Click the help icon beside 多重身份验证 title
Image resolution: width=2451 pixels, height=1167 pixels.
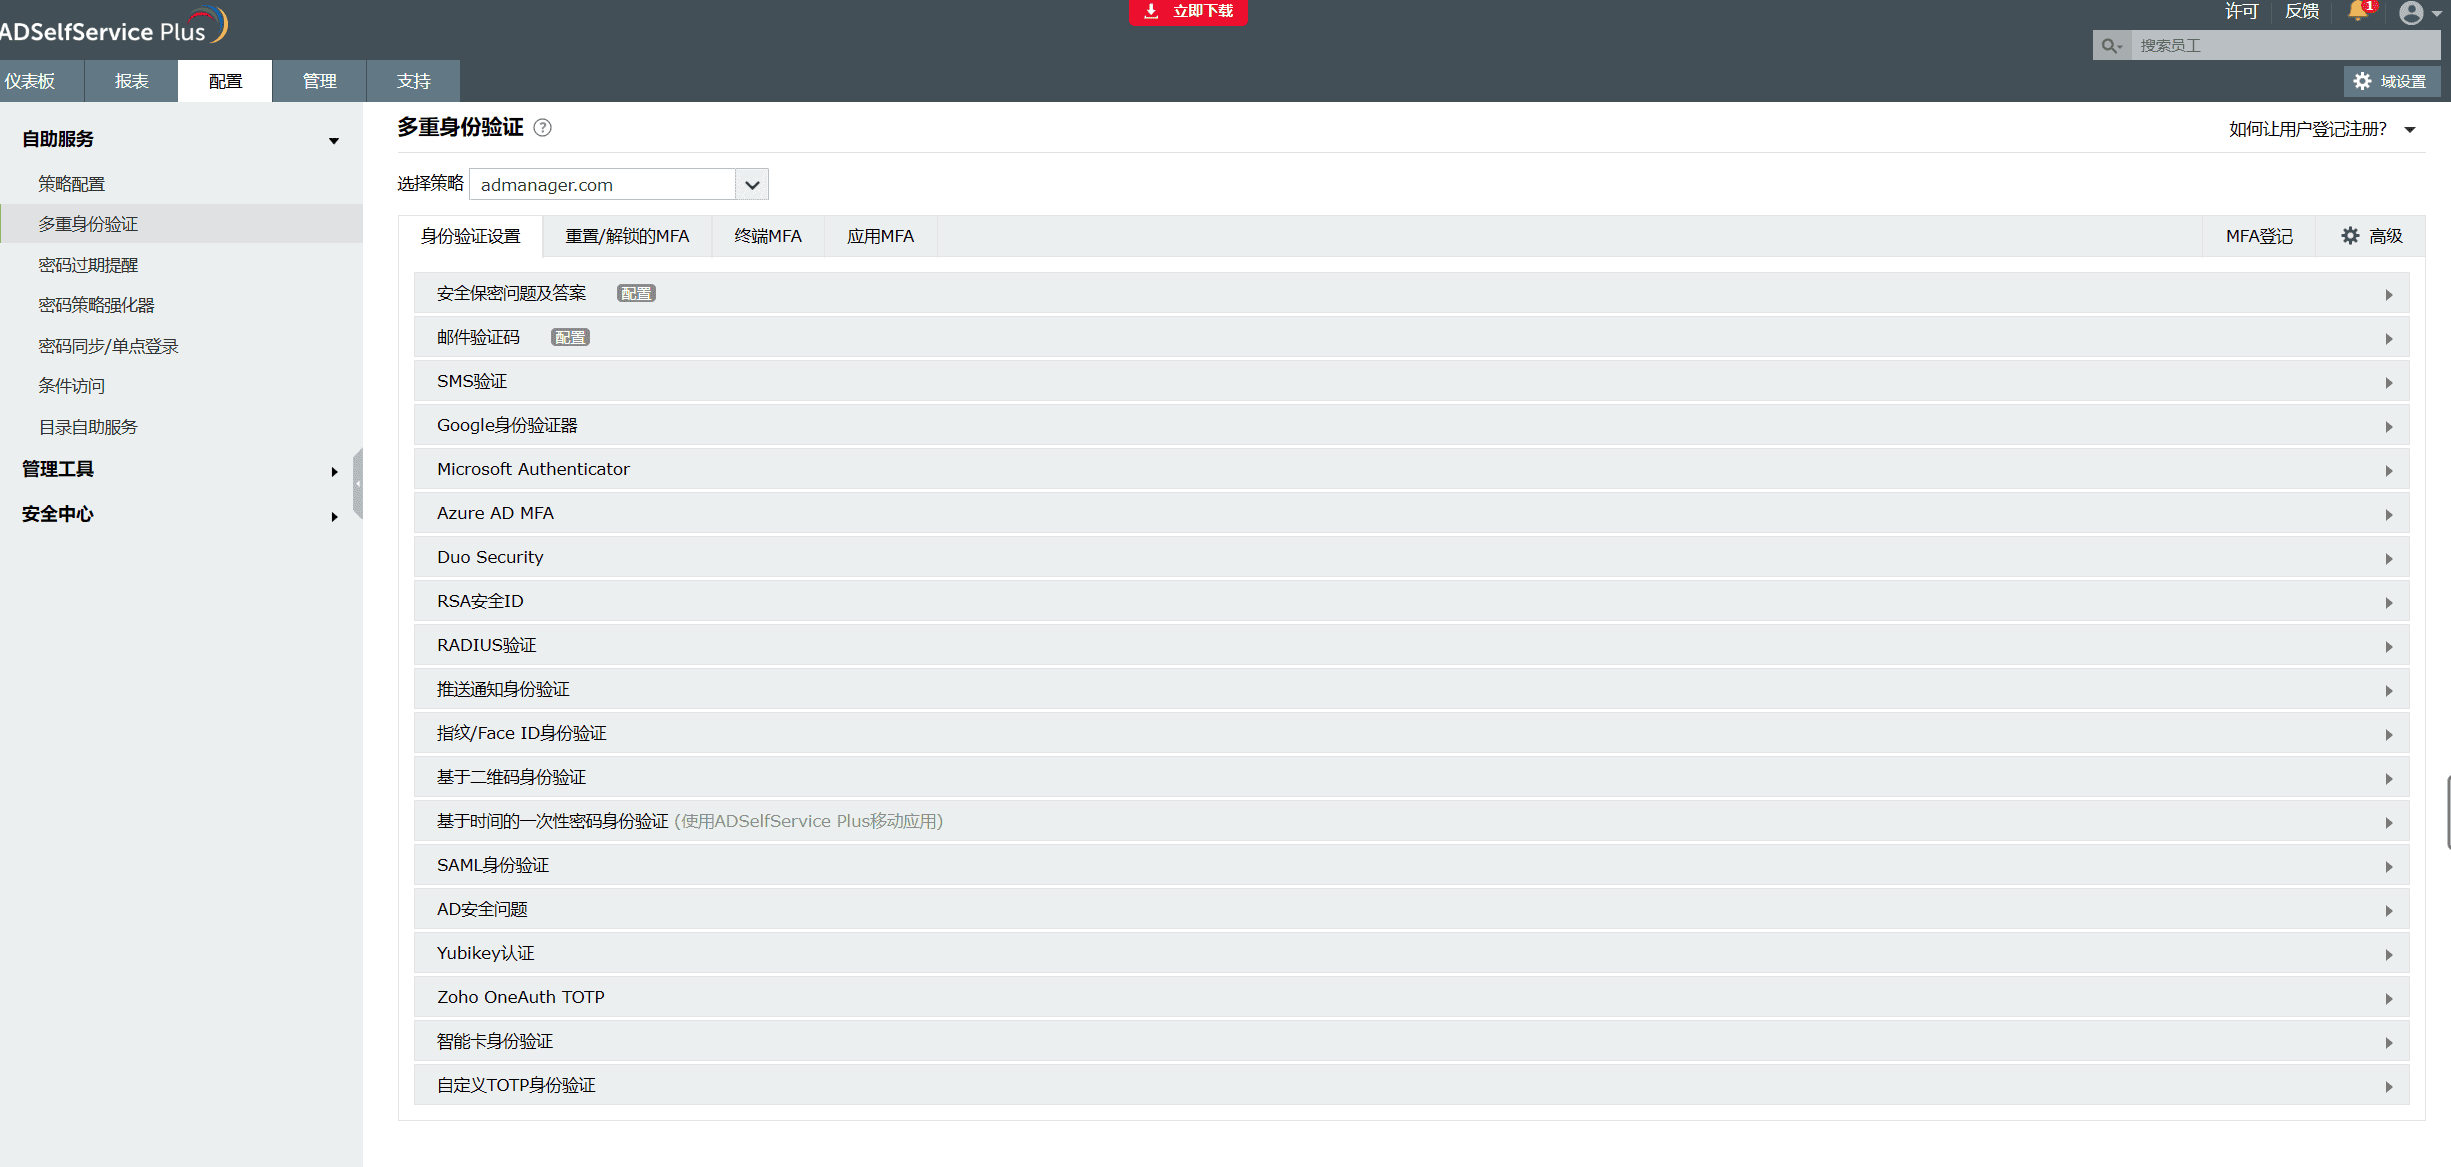click(x=542, y=128)
